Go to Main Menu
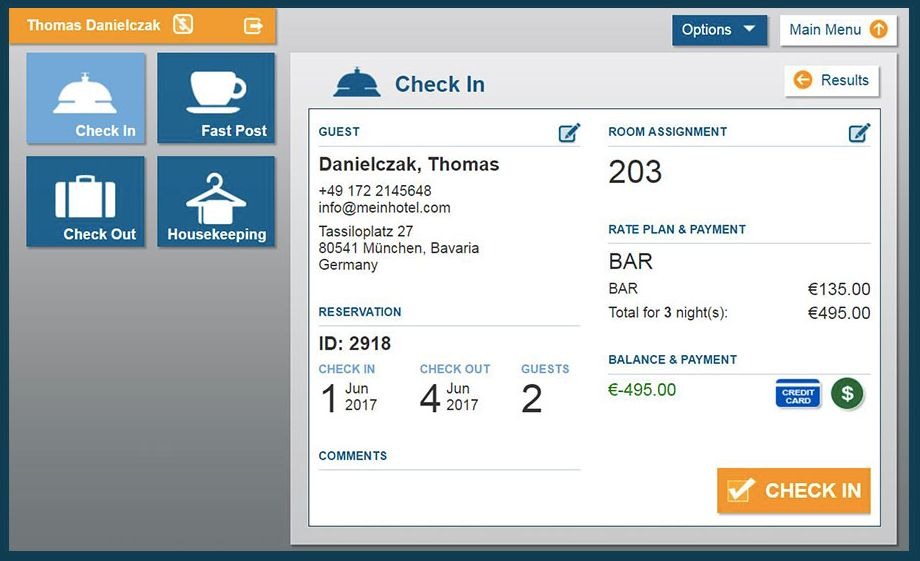 click(838, 30)
